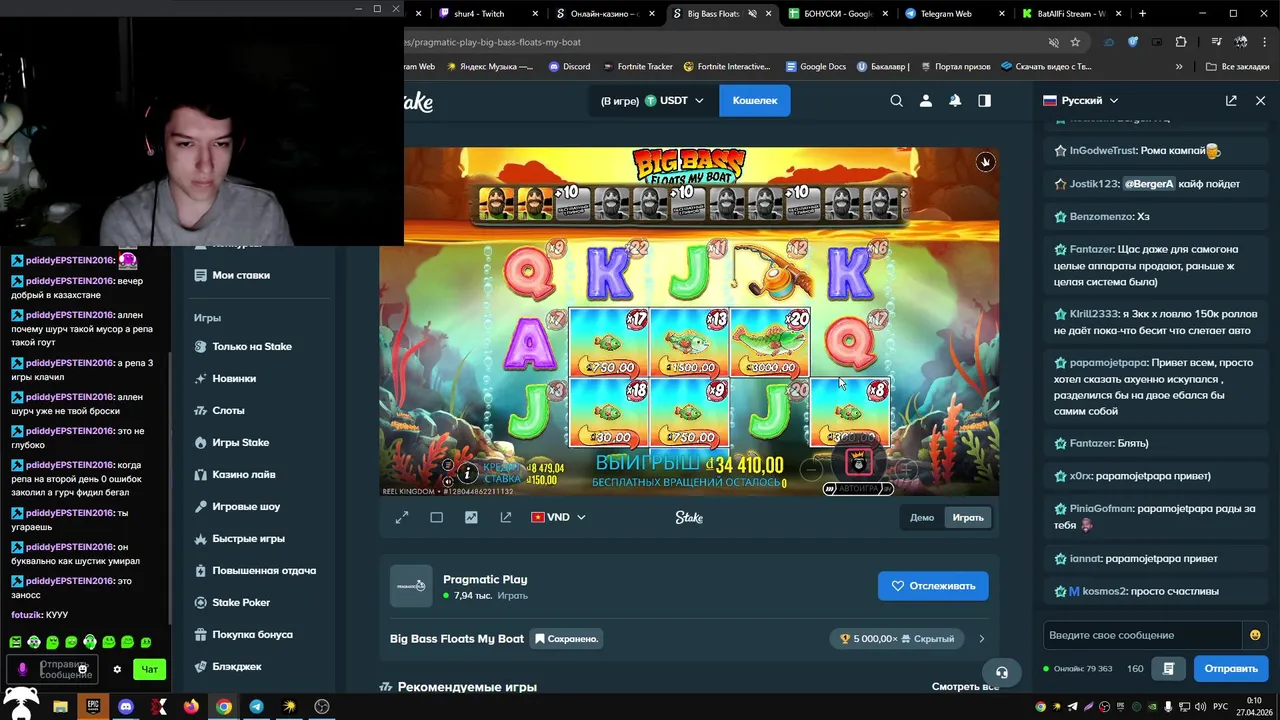The width and height of the screenshot is (1280, 720).
Task: Expand hidden bookmarks chevron
Action: [x=1179, y=67]
